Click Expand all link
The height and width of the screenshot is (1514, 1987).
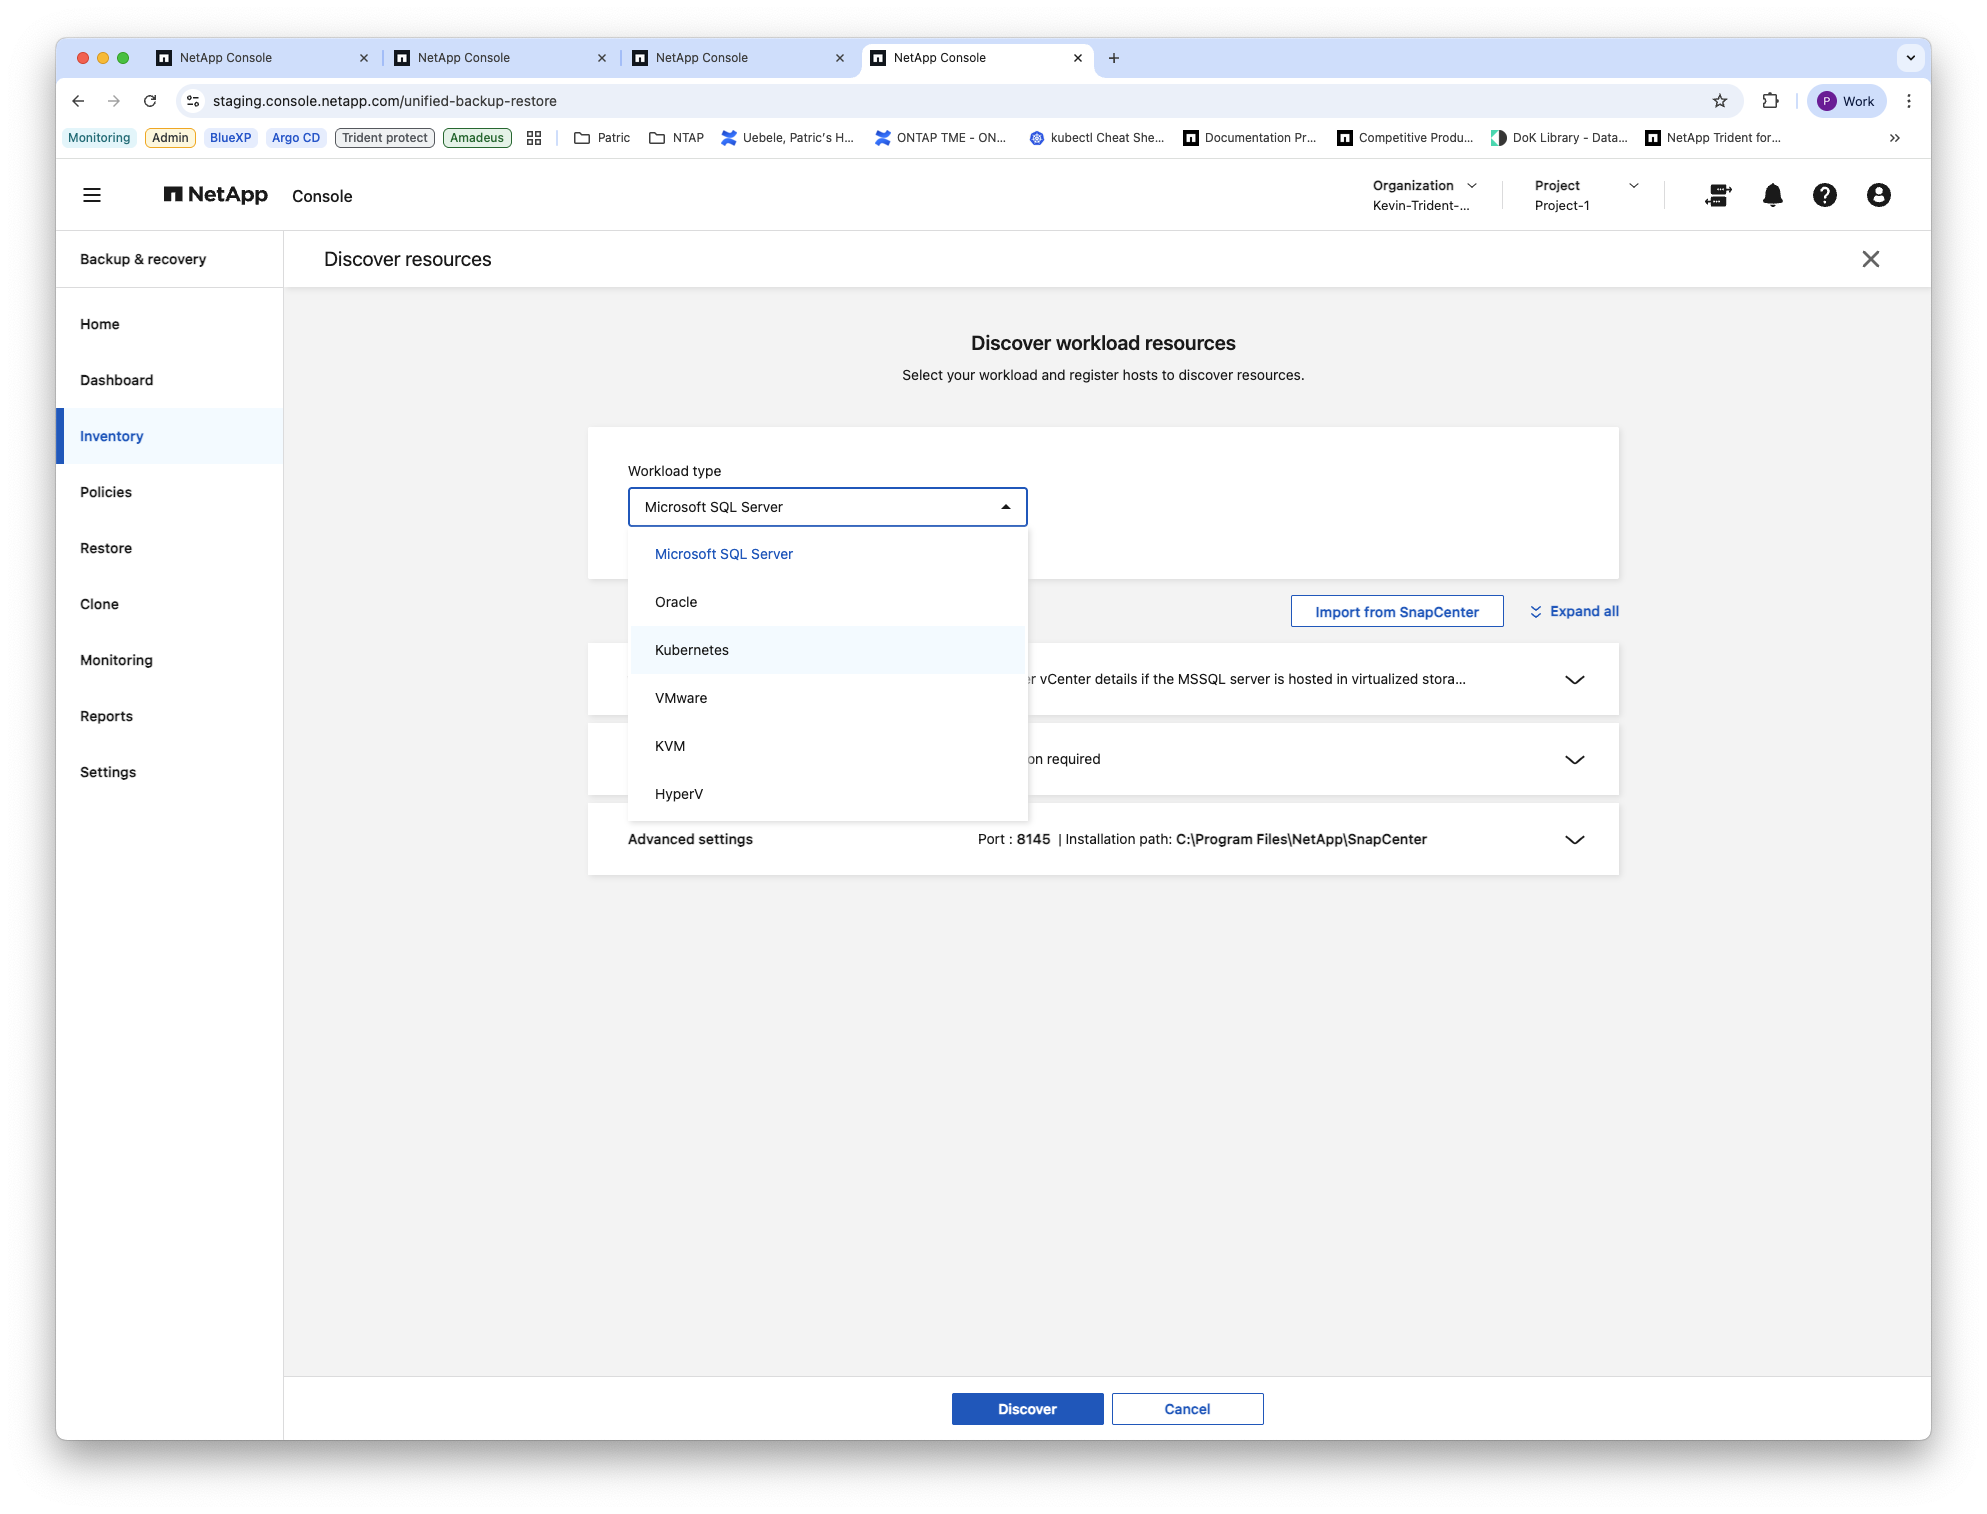[1574, 611]
